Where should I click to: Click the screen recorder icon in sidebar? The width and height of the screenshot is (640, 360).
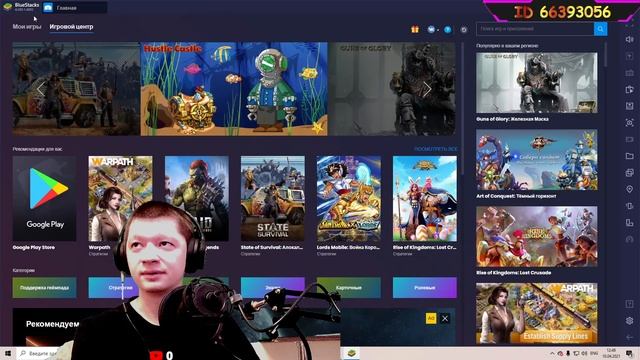point(629,139)
